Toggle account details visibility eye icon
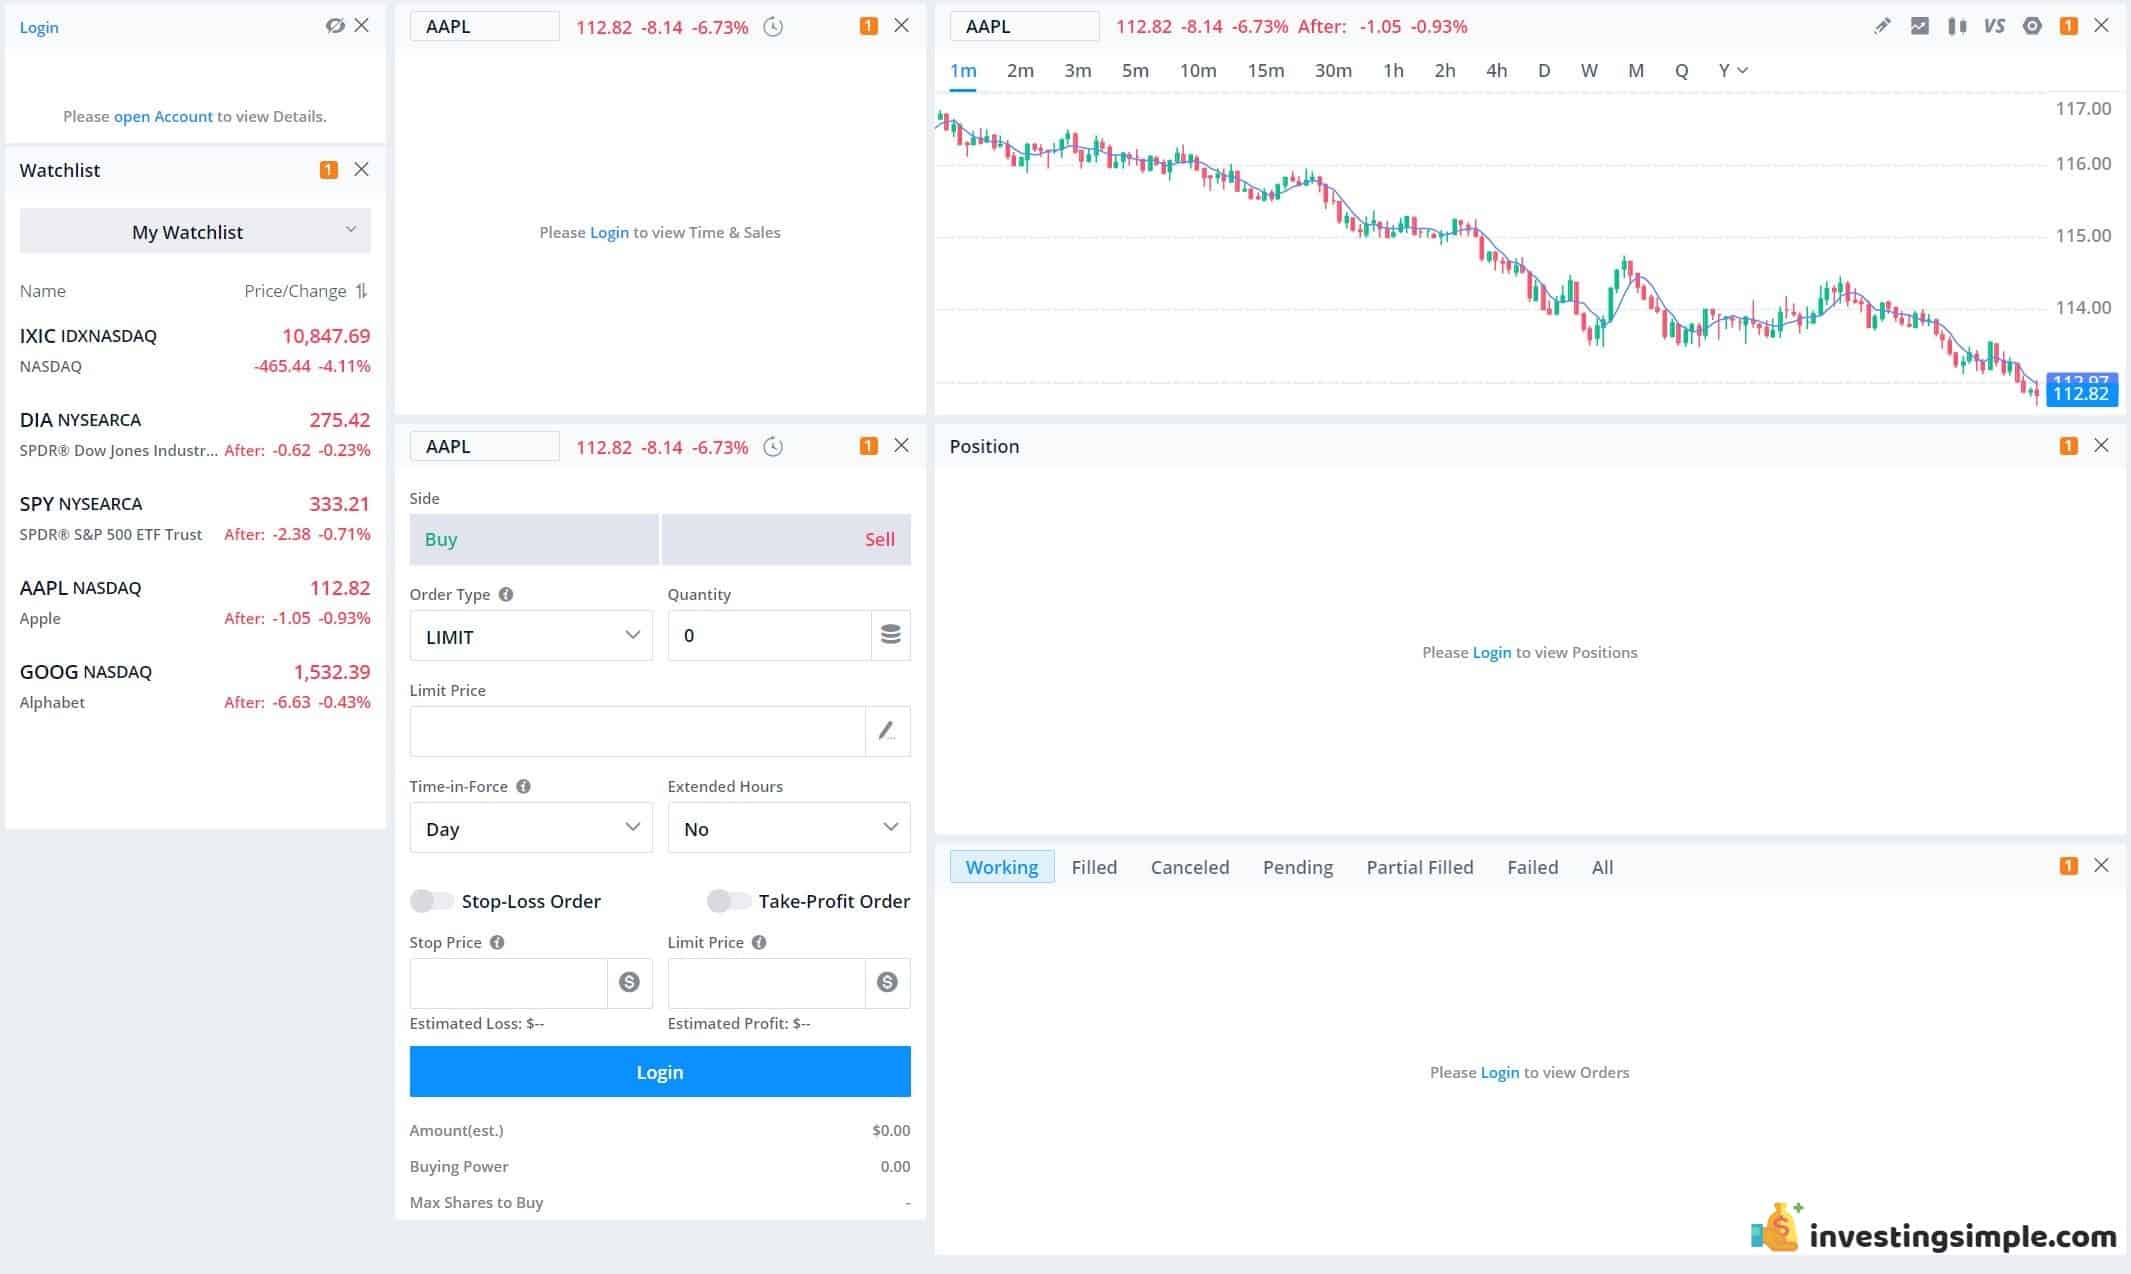 tap(335, 26)
